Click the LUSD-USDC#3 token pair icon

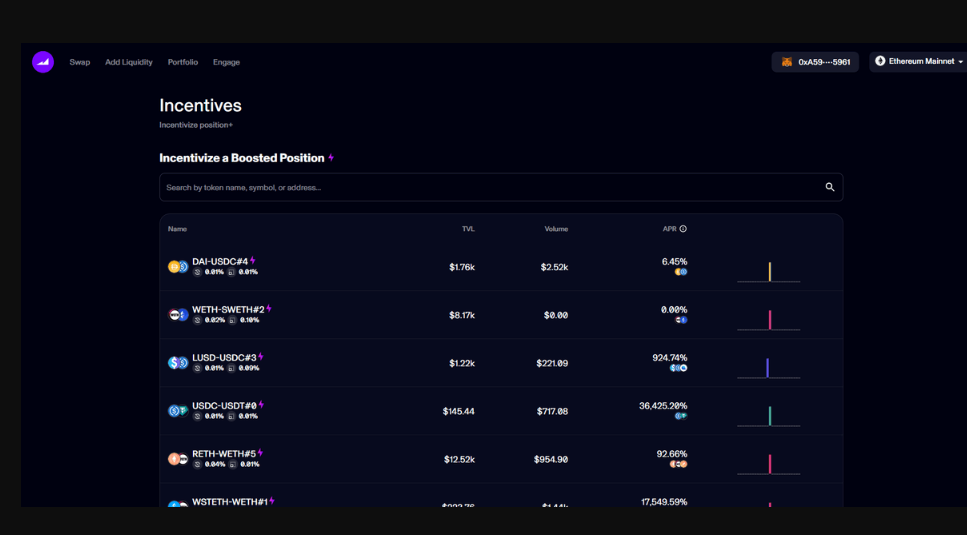178,363
